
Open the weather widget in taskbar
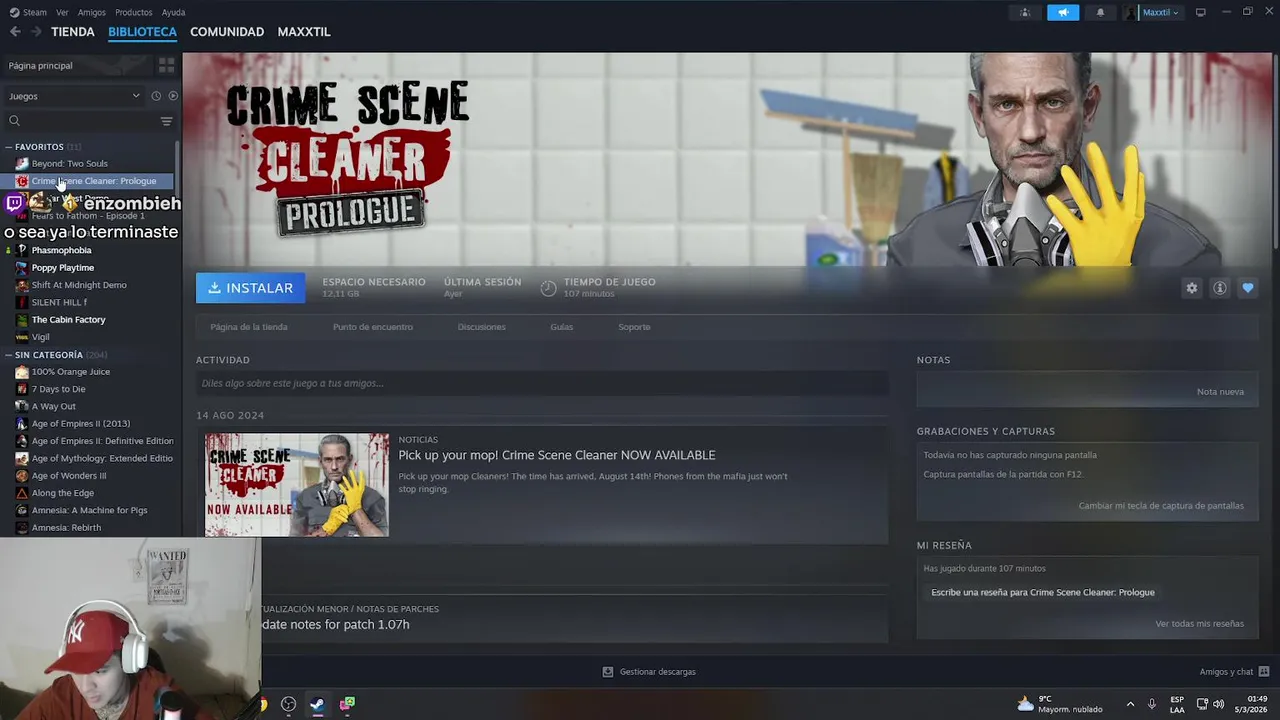click(x=1060, y=704)
